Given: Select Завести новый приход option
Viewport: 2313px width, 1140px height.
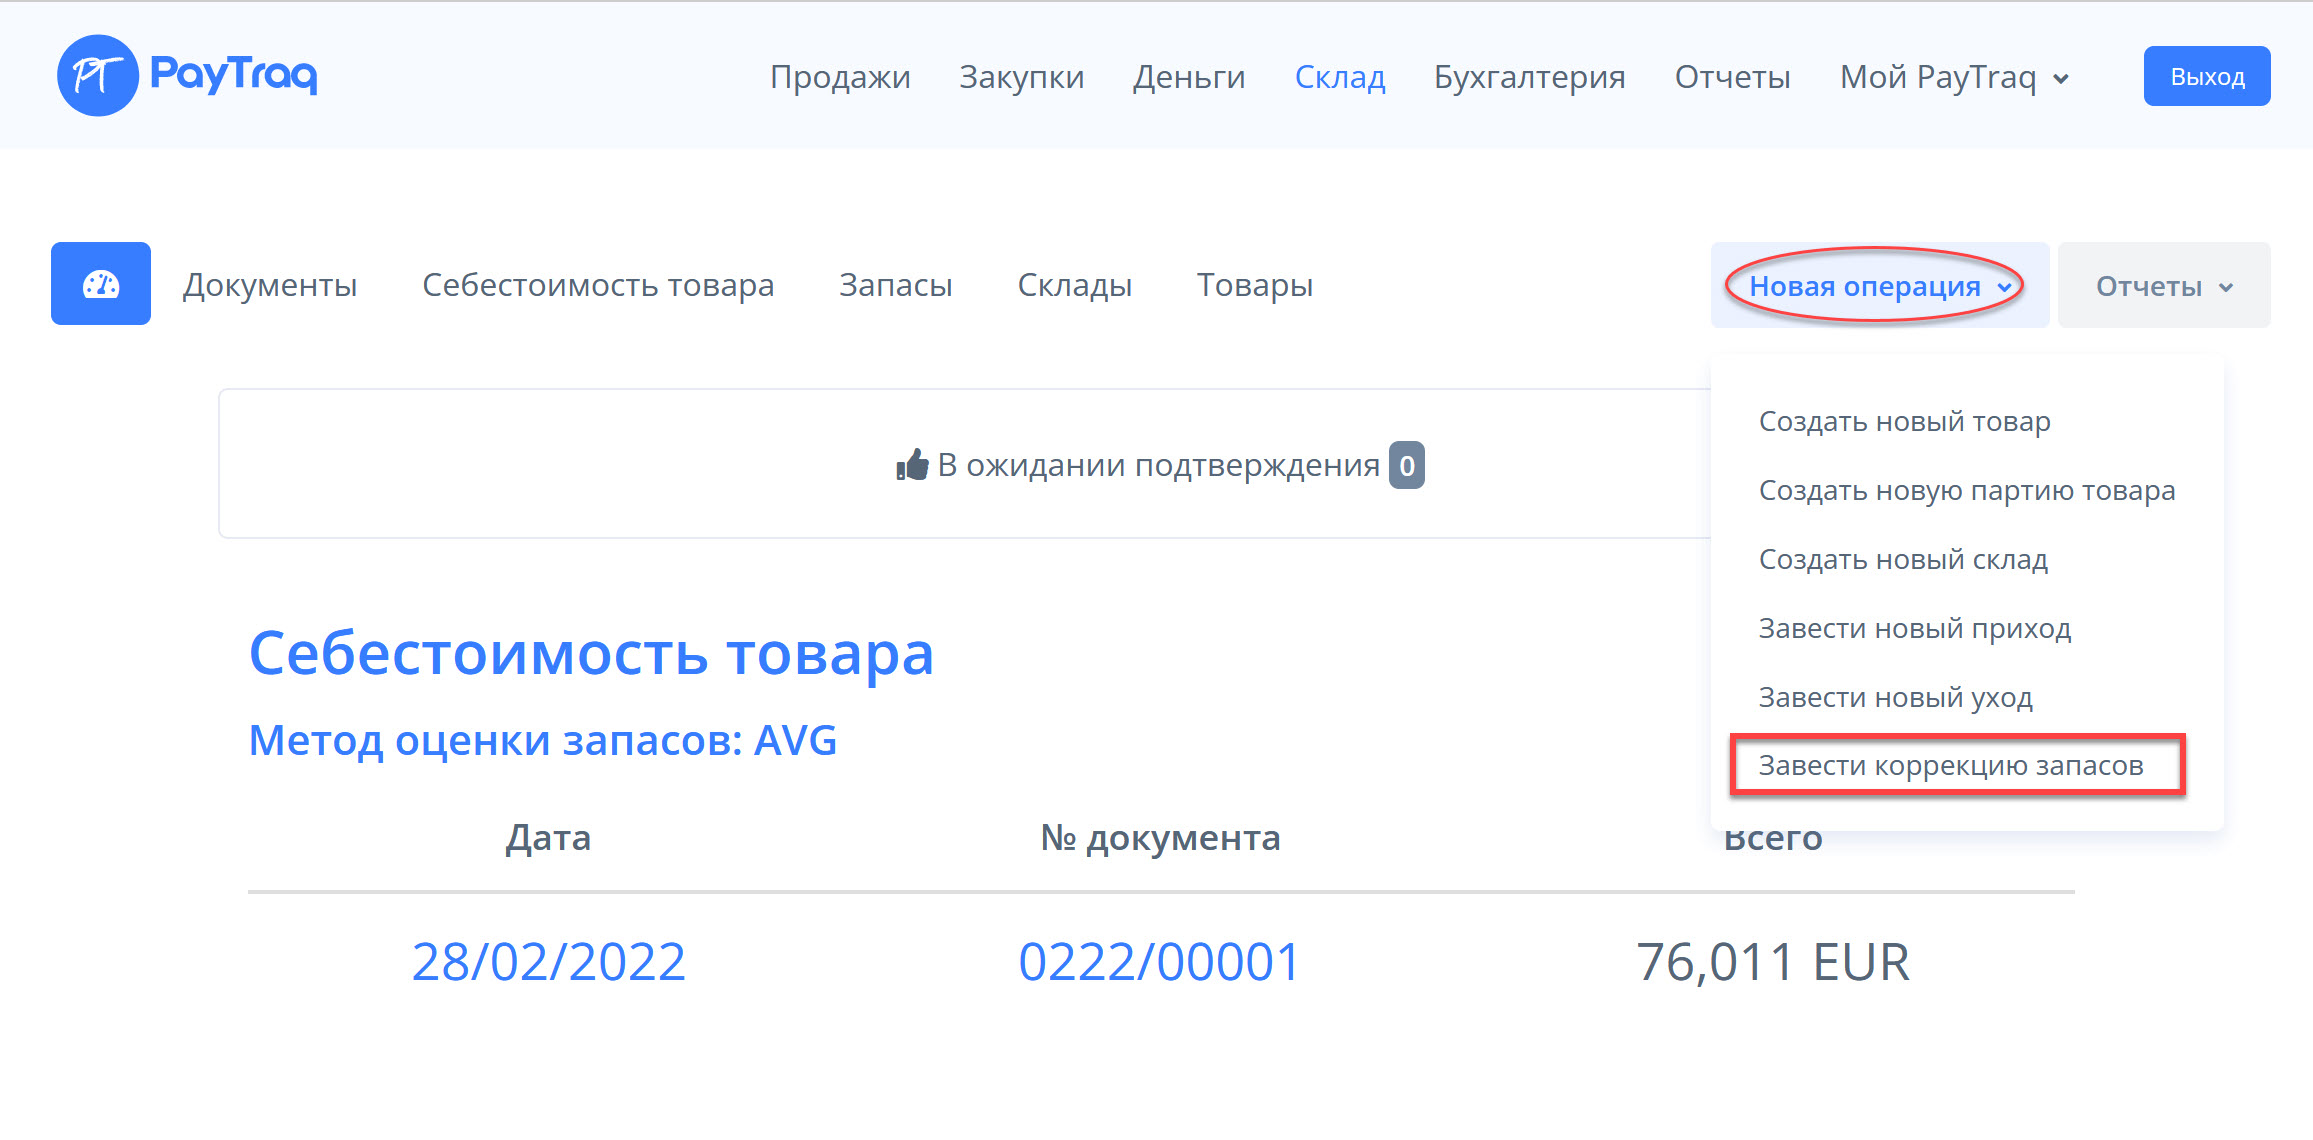Looking at the screenshot, I should 1914,629.
